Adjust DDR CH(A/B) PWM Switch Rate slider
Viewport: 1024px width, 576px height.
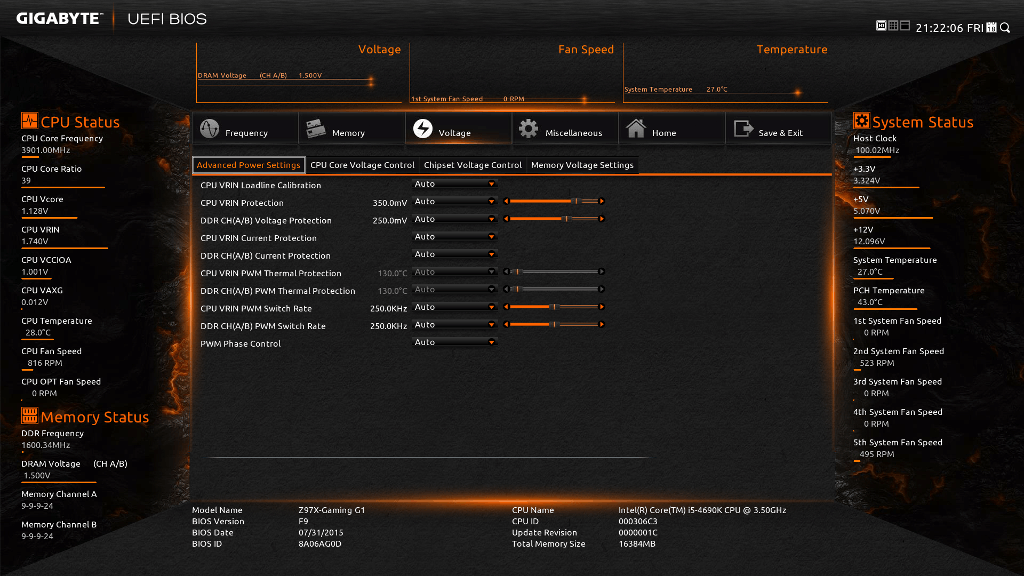pos(554,325)
